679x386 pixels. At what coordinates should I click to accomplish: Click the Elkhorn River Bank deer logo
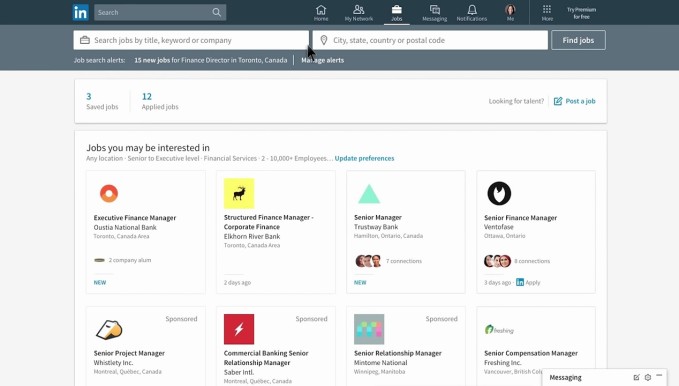(x=239, y=193)
